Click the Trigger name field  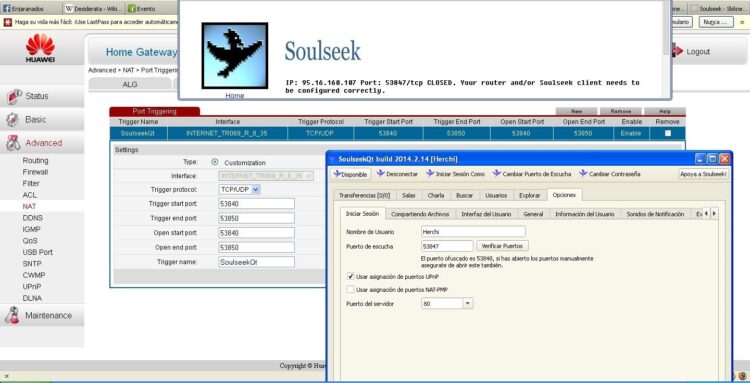[x=256, y=262]
